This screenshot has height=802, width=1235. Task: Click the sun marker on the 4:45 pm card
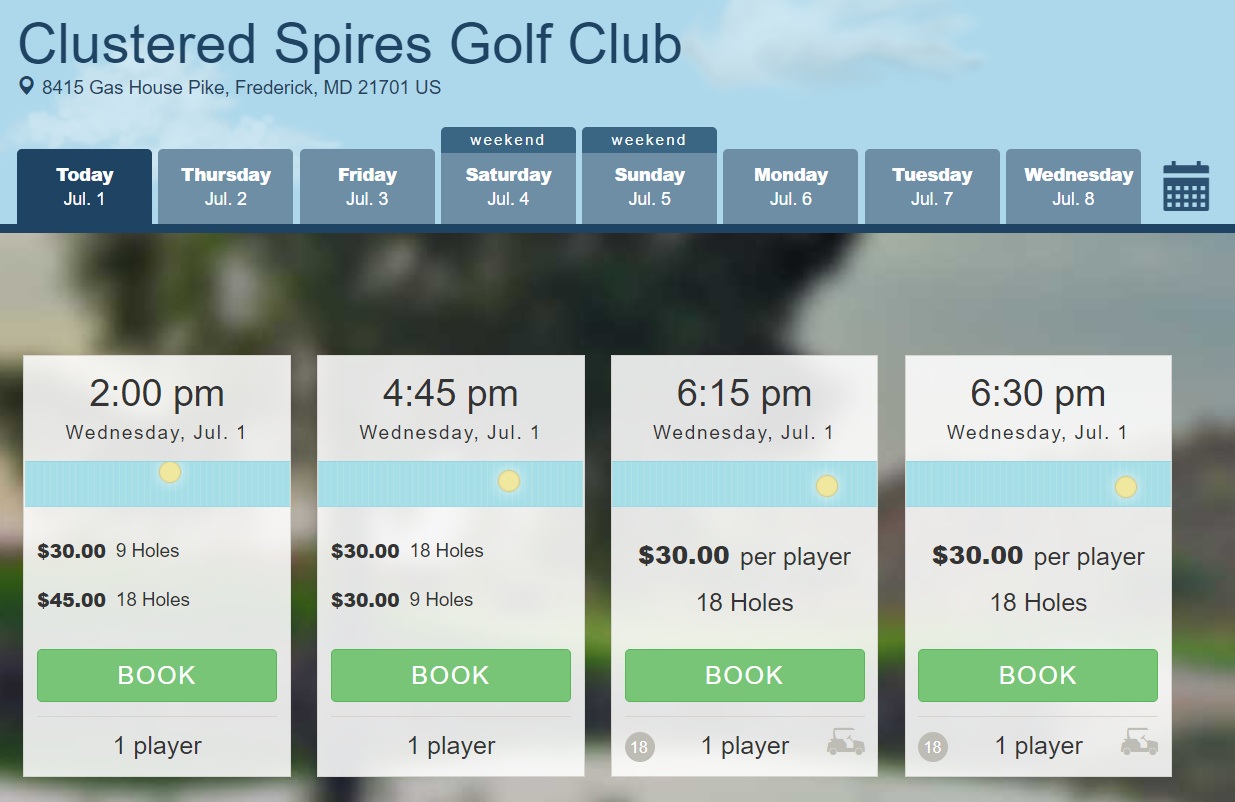click(x=509, y=481)
